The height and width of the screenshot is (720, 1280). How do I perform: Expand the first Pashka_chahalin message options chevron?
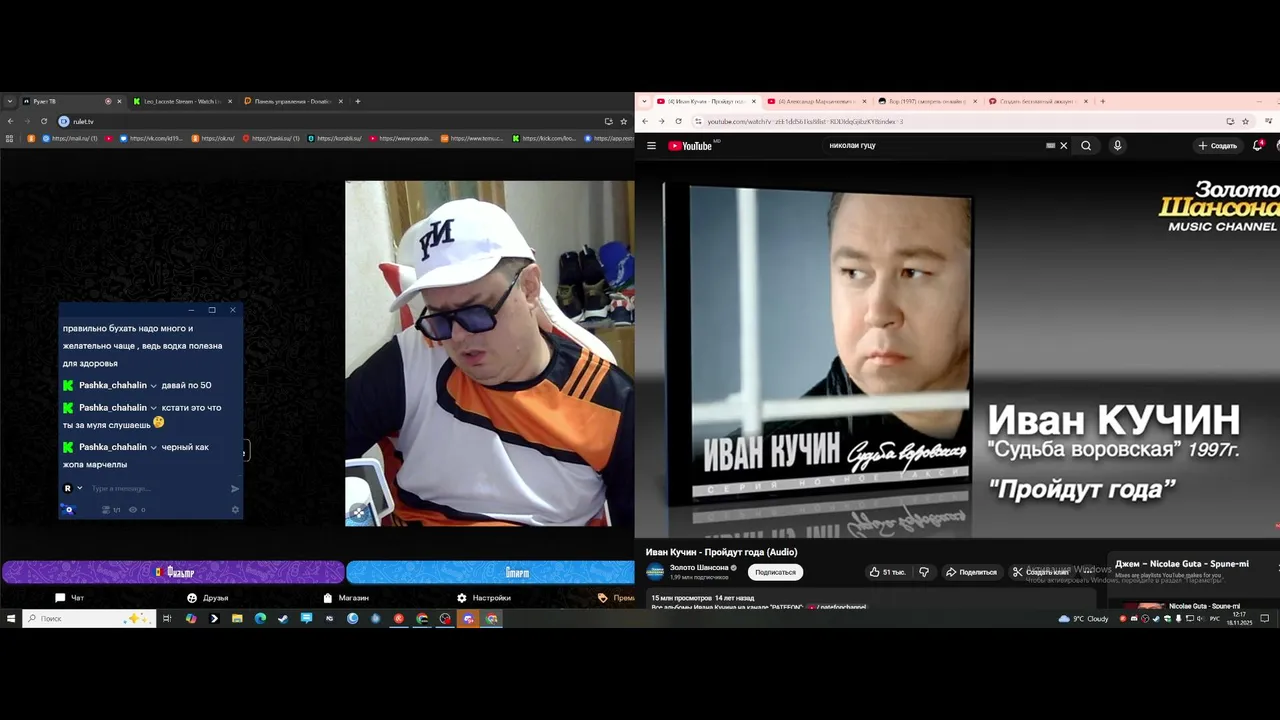click(x=153, y=386)
